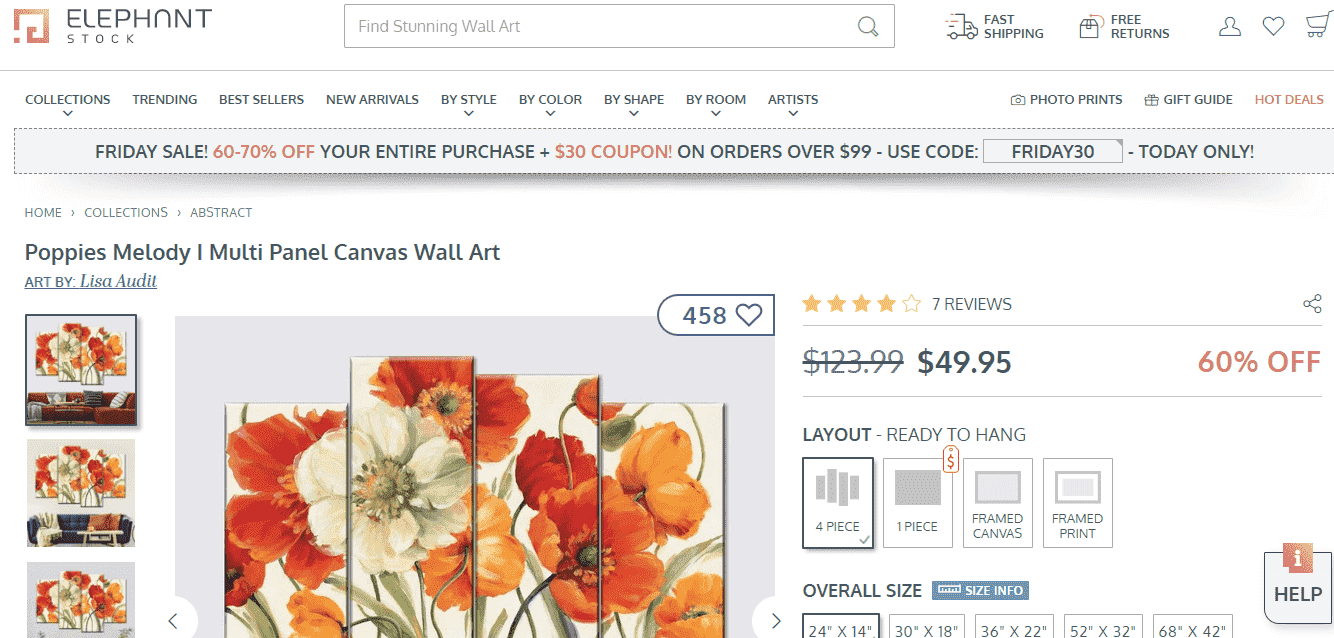Like the product via 458 heart badge
The height and width of the screenshot is (638, 1334).
[716, 315]
